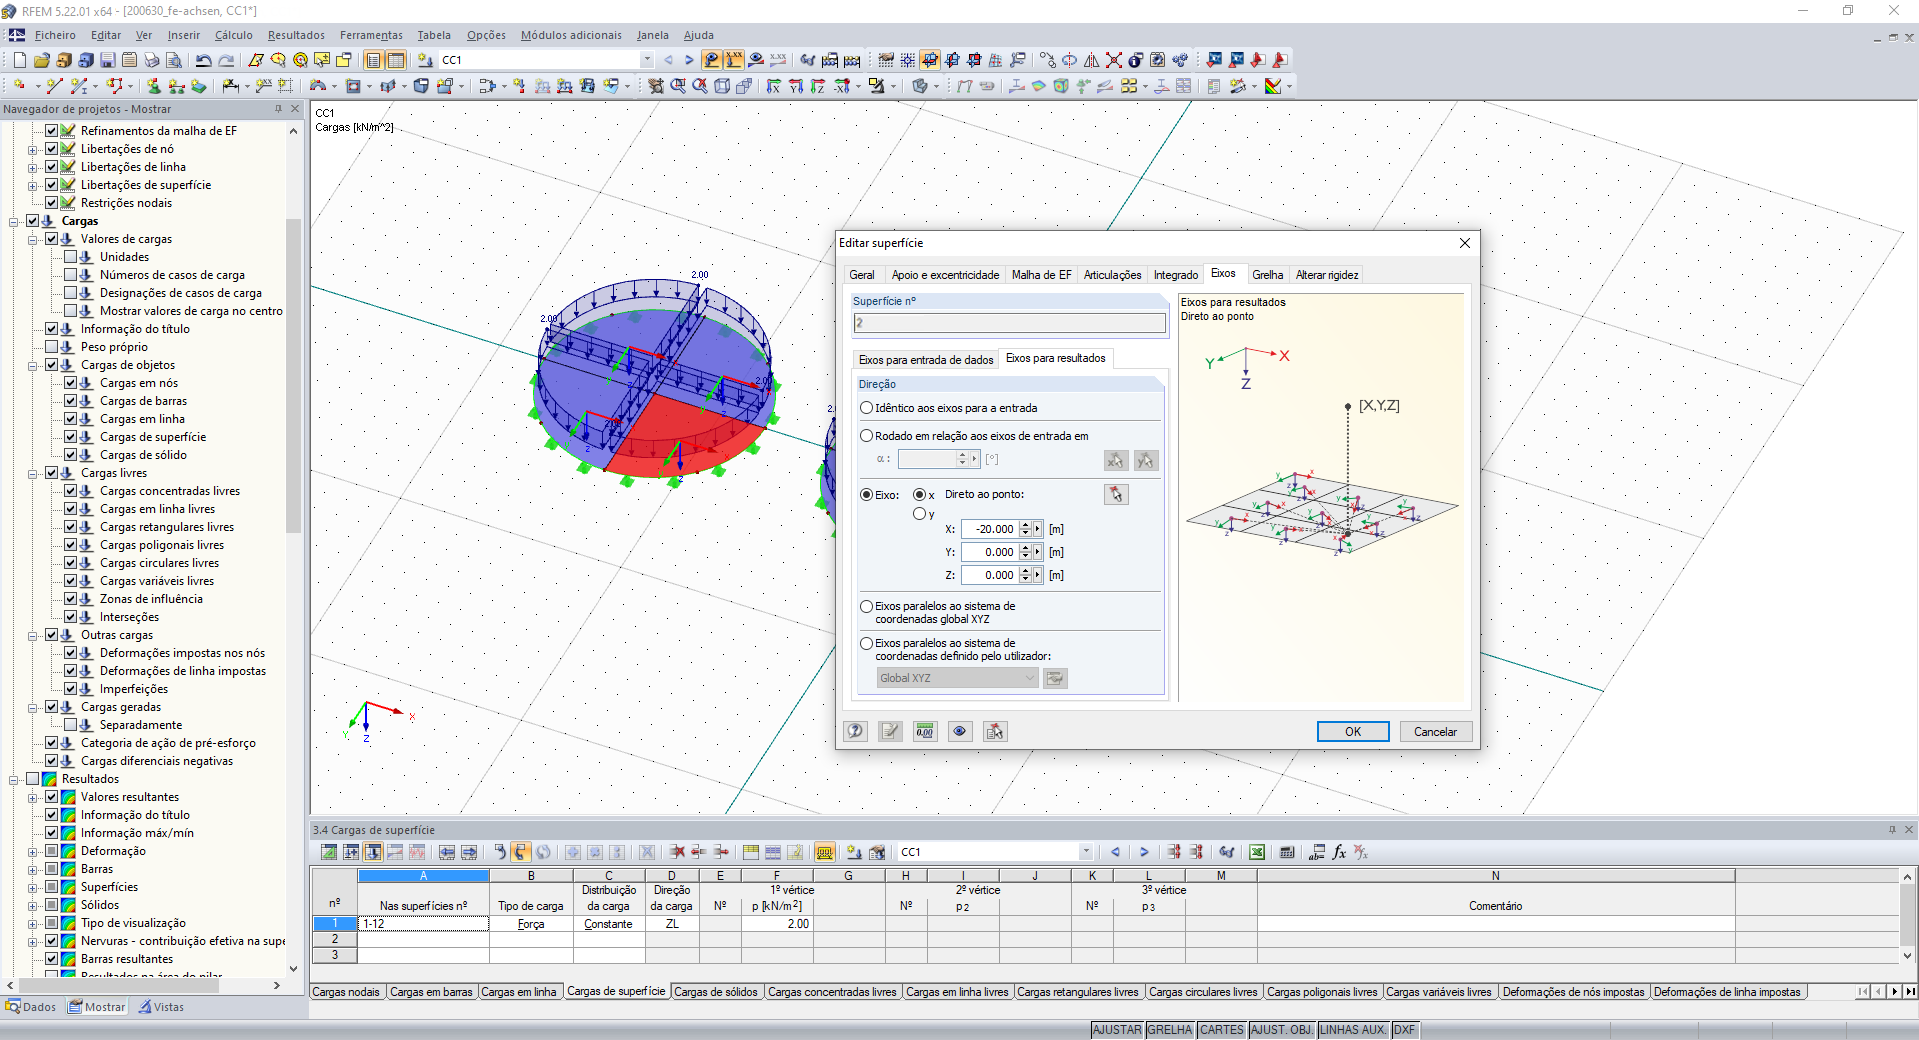The width and height of the screenshot is (1919, 1040).
Task: Open CC1 dropdown in table toolbar
Action: tap(1086, 852)
